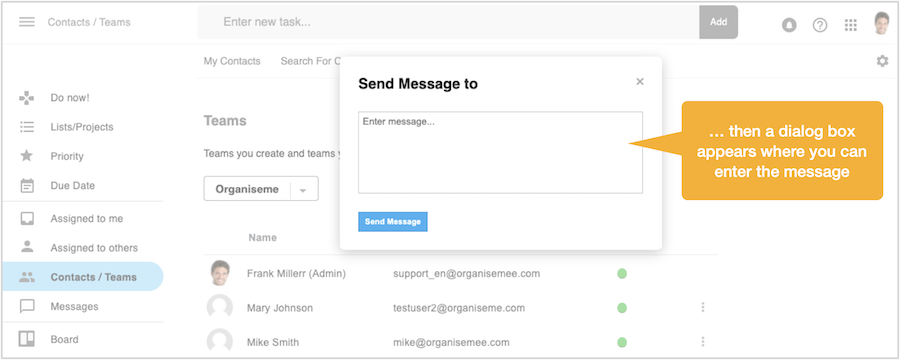The width and height of the screenshot is (900, 360).
Task: Click the Priority star icon
Action: coord(27,156)
